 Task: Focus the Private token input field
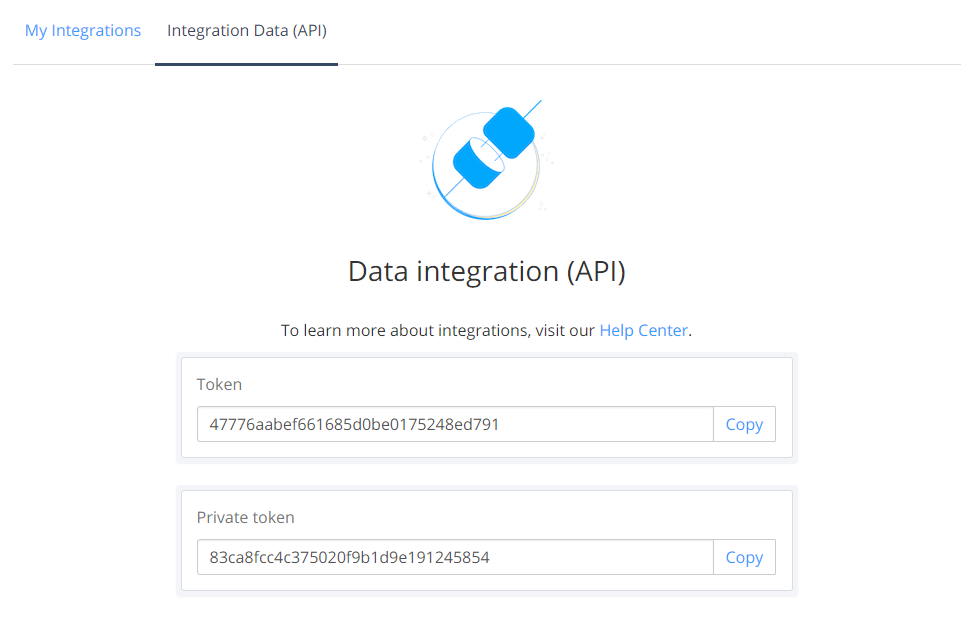[455, 557]
